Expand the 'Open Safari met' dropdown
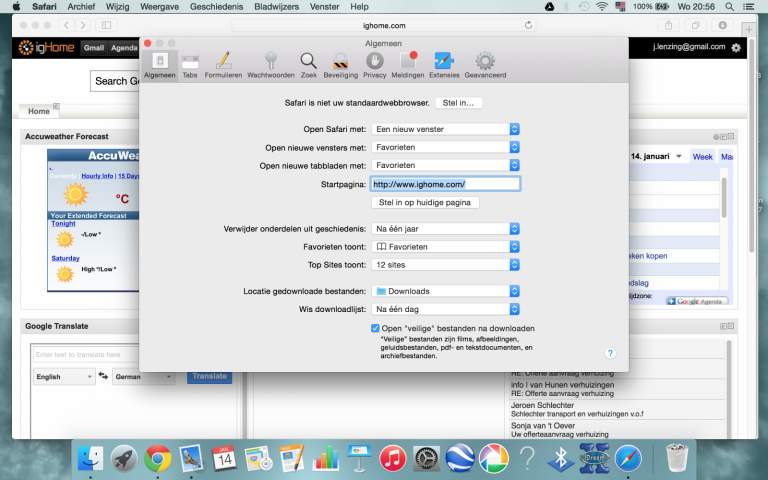Viewport: 768px width, 480px height. click(445, 129)
